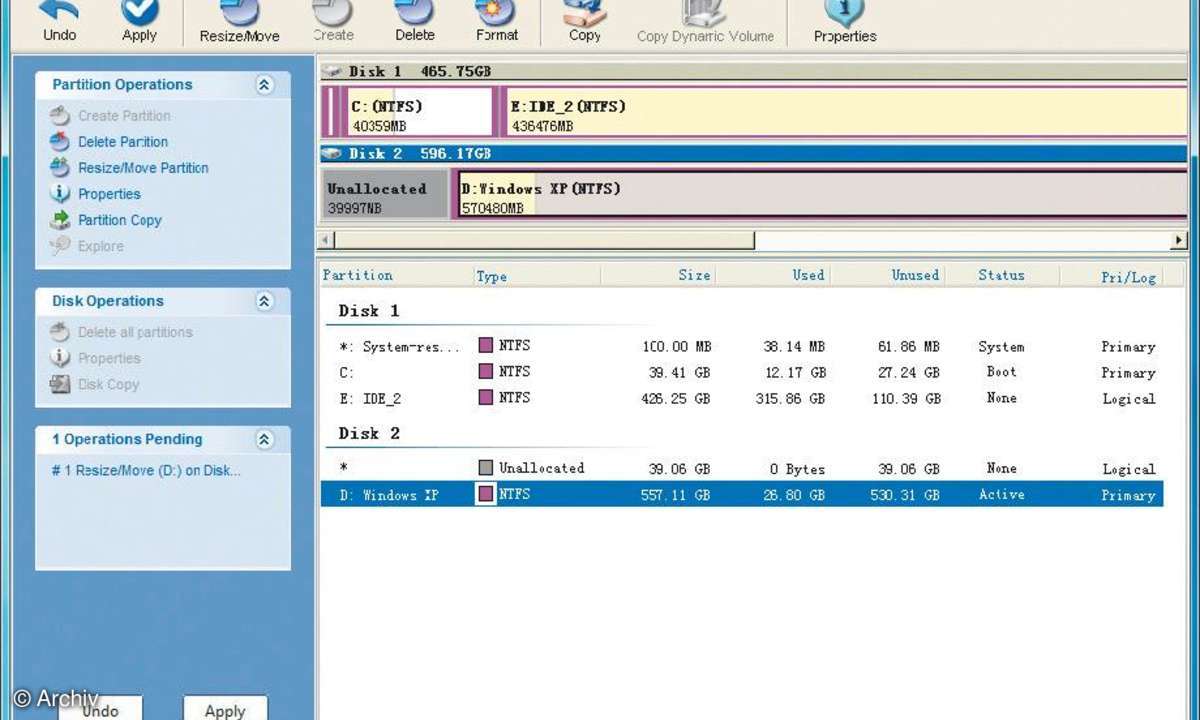1200x720 pixels.
Task: Click the 530.31 GB unused cell
Action: coord(905,494)
